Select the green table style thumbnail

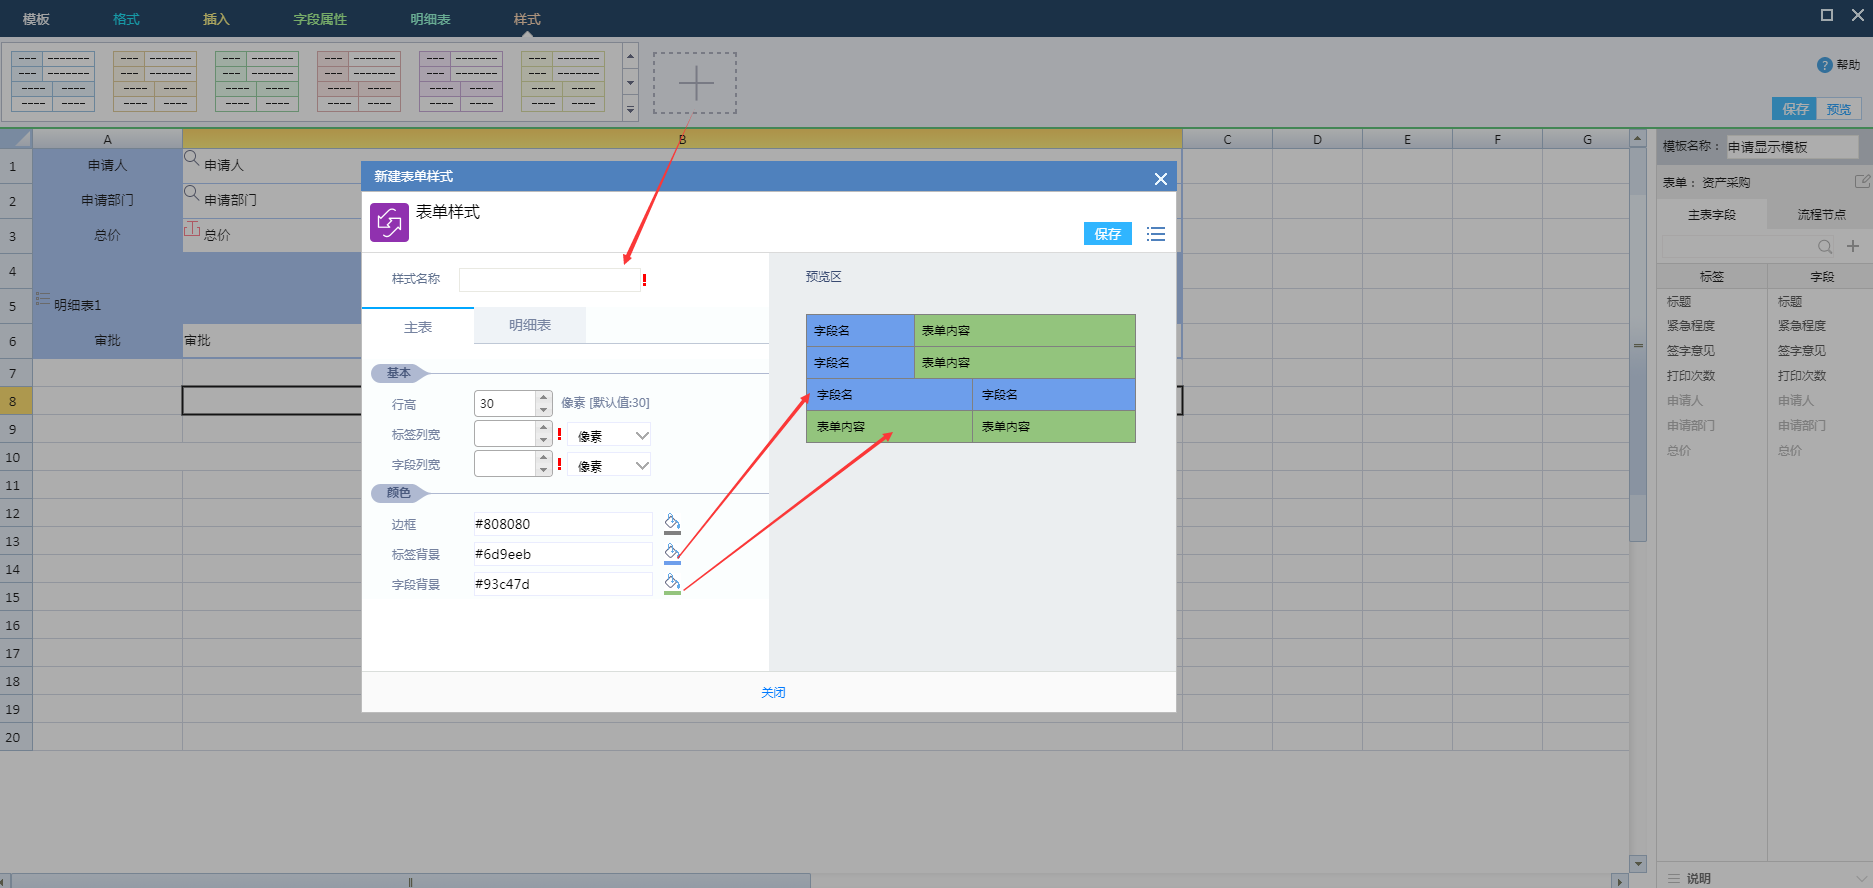point(257,82)
